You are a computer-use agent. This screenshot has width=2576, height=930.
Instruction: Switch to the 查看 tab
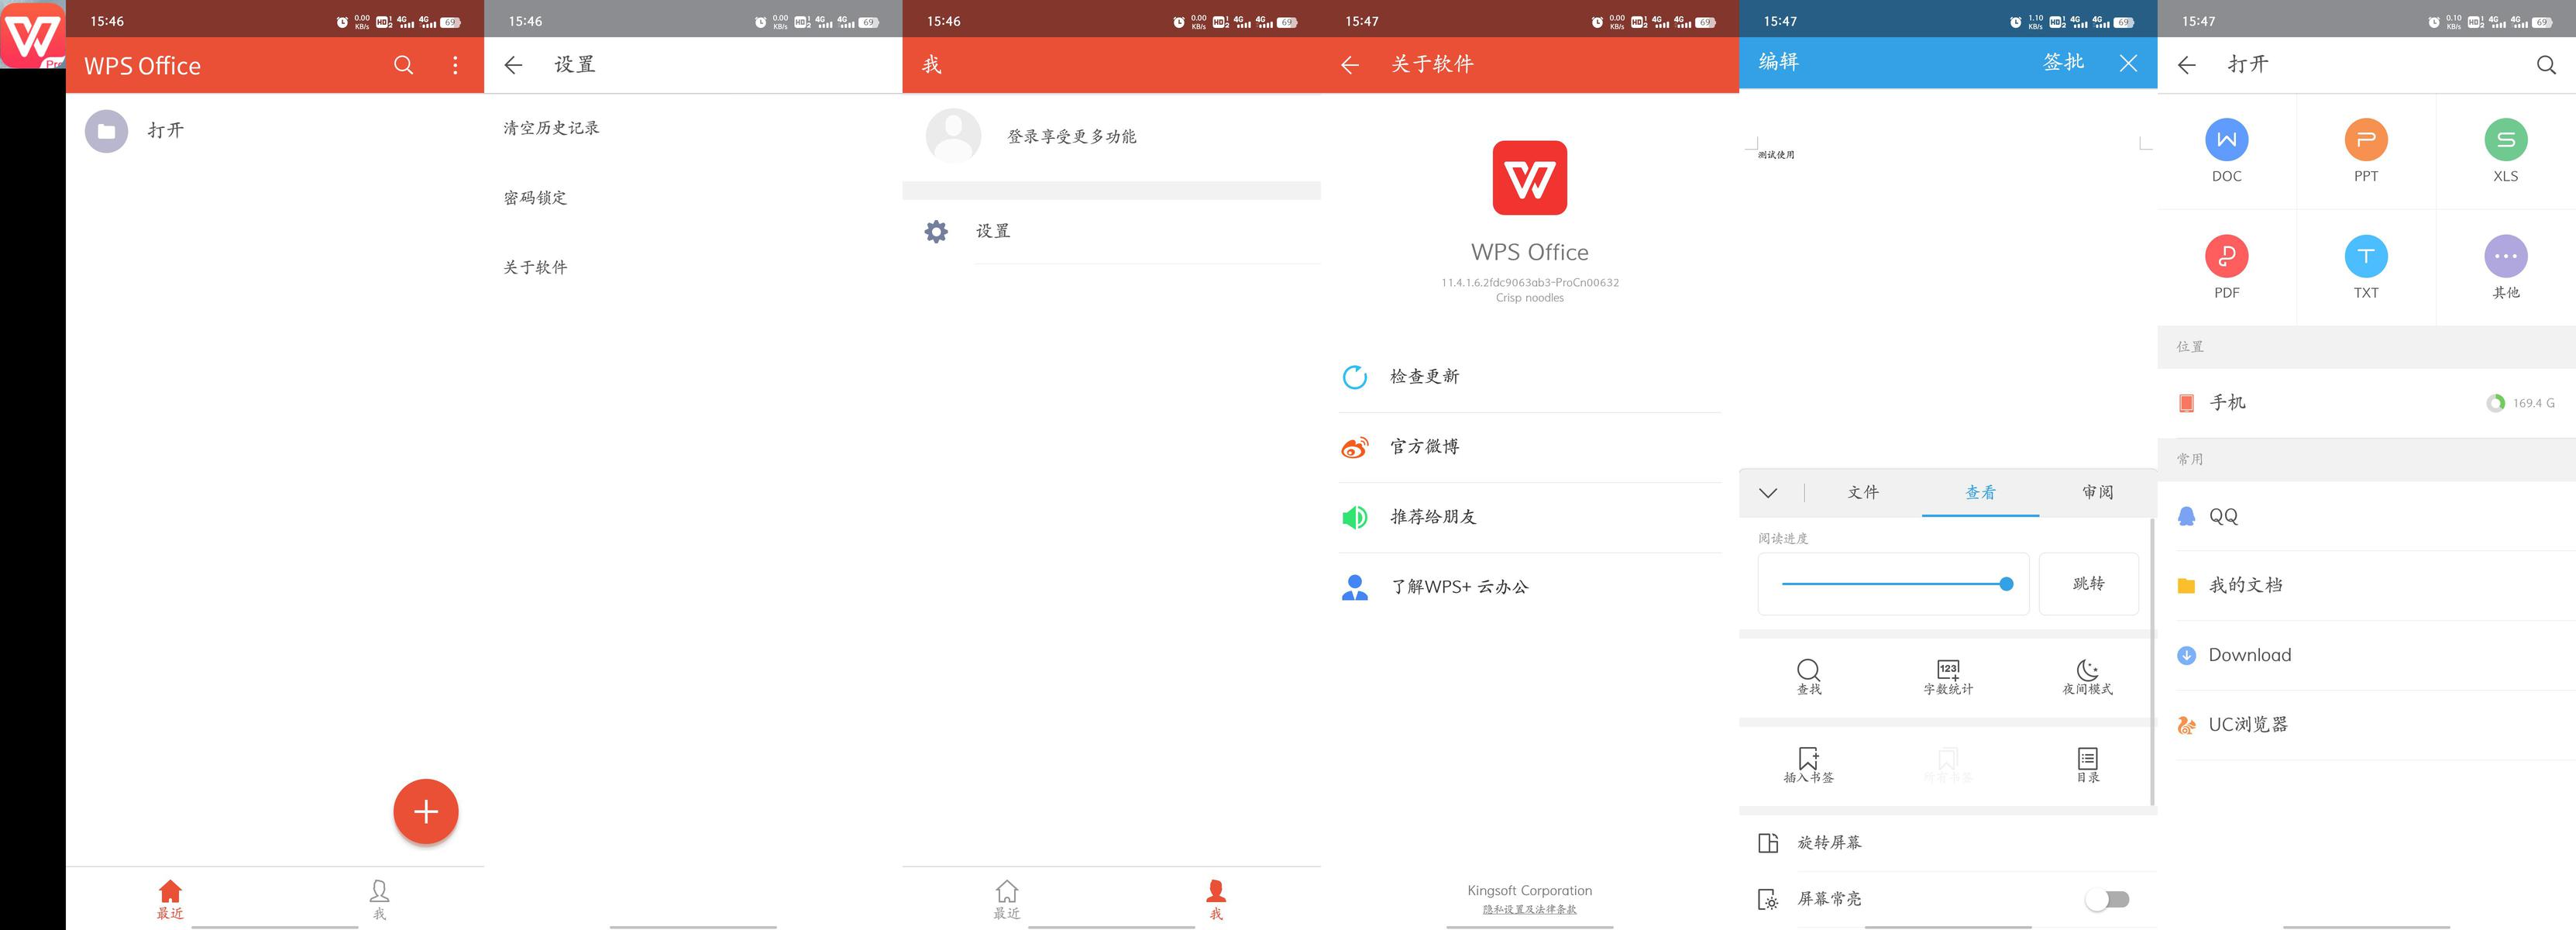tap(1980, 492)
